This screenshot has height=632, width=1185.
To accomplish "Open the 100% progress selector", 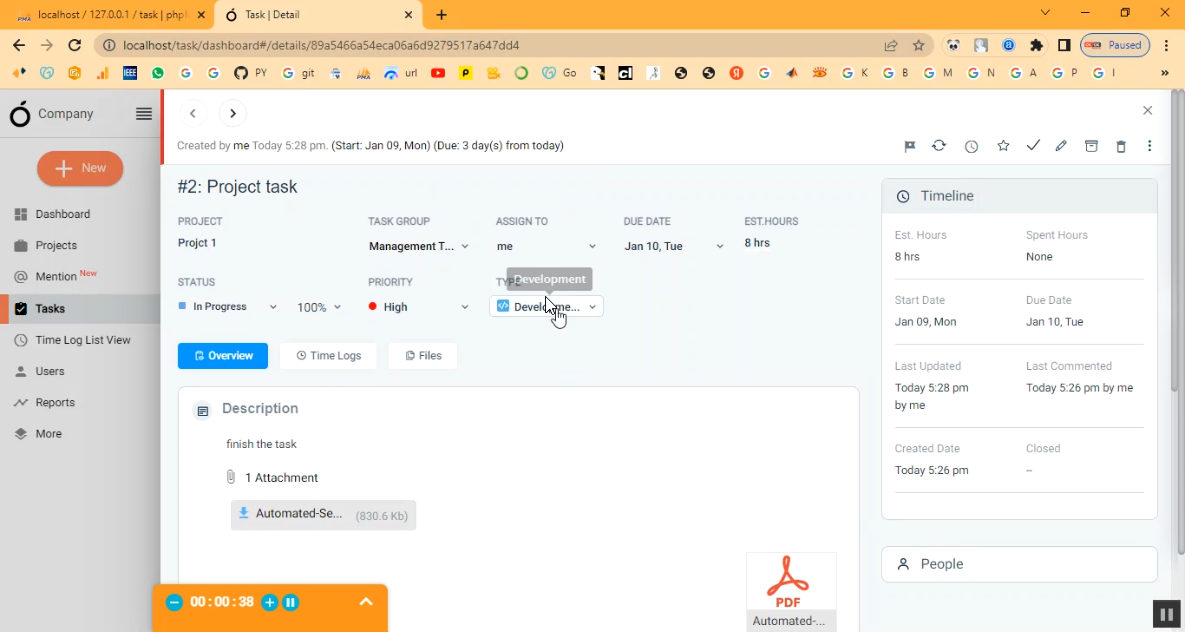I will pos(319,307).
